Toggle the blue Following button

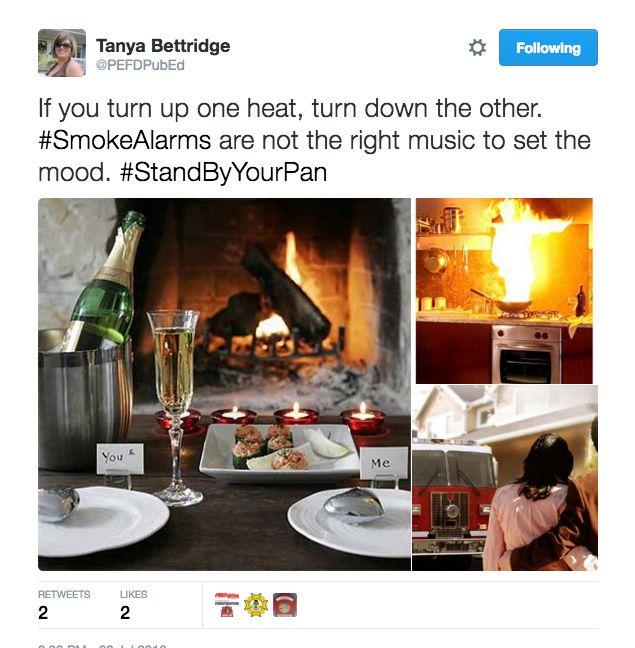(548, 48)
